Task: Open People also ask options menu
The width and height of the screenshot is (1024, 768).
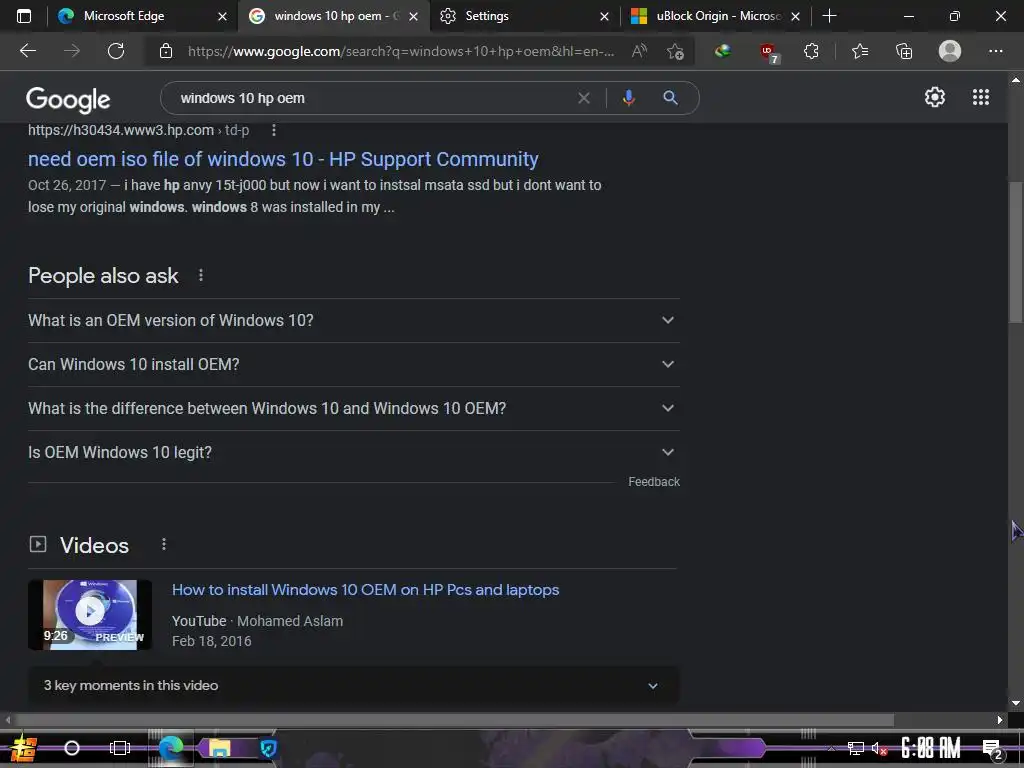Action: pyautogui.click(x=201, y=276)
